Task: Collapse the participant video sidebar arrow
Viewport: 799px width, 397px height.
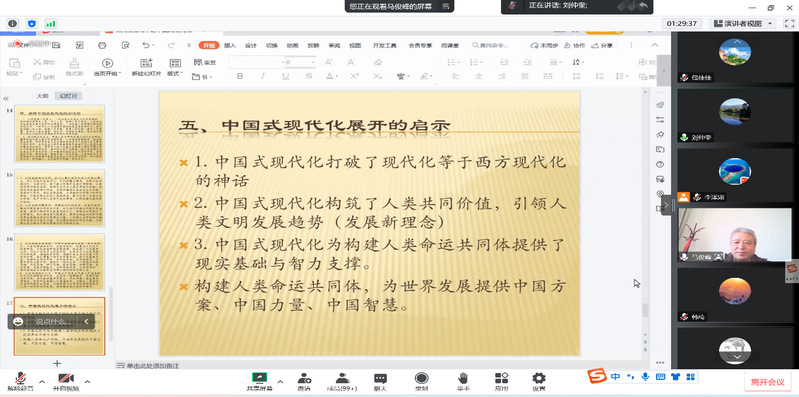Action: click(665, 205)
